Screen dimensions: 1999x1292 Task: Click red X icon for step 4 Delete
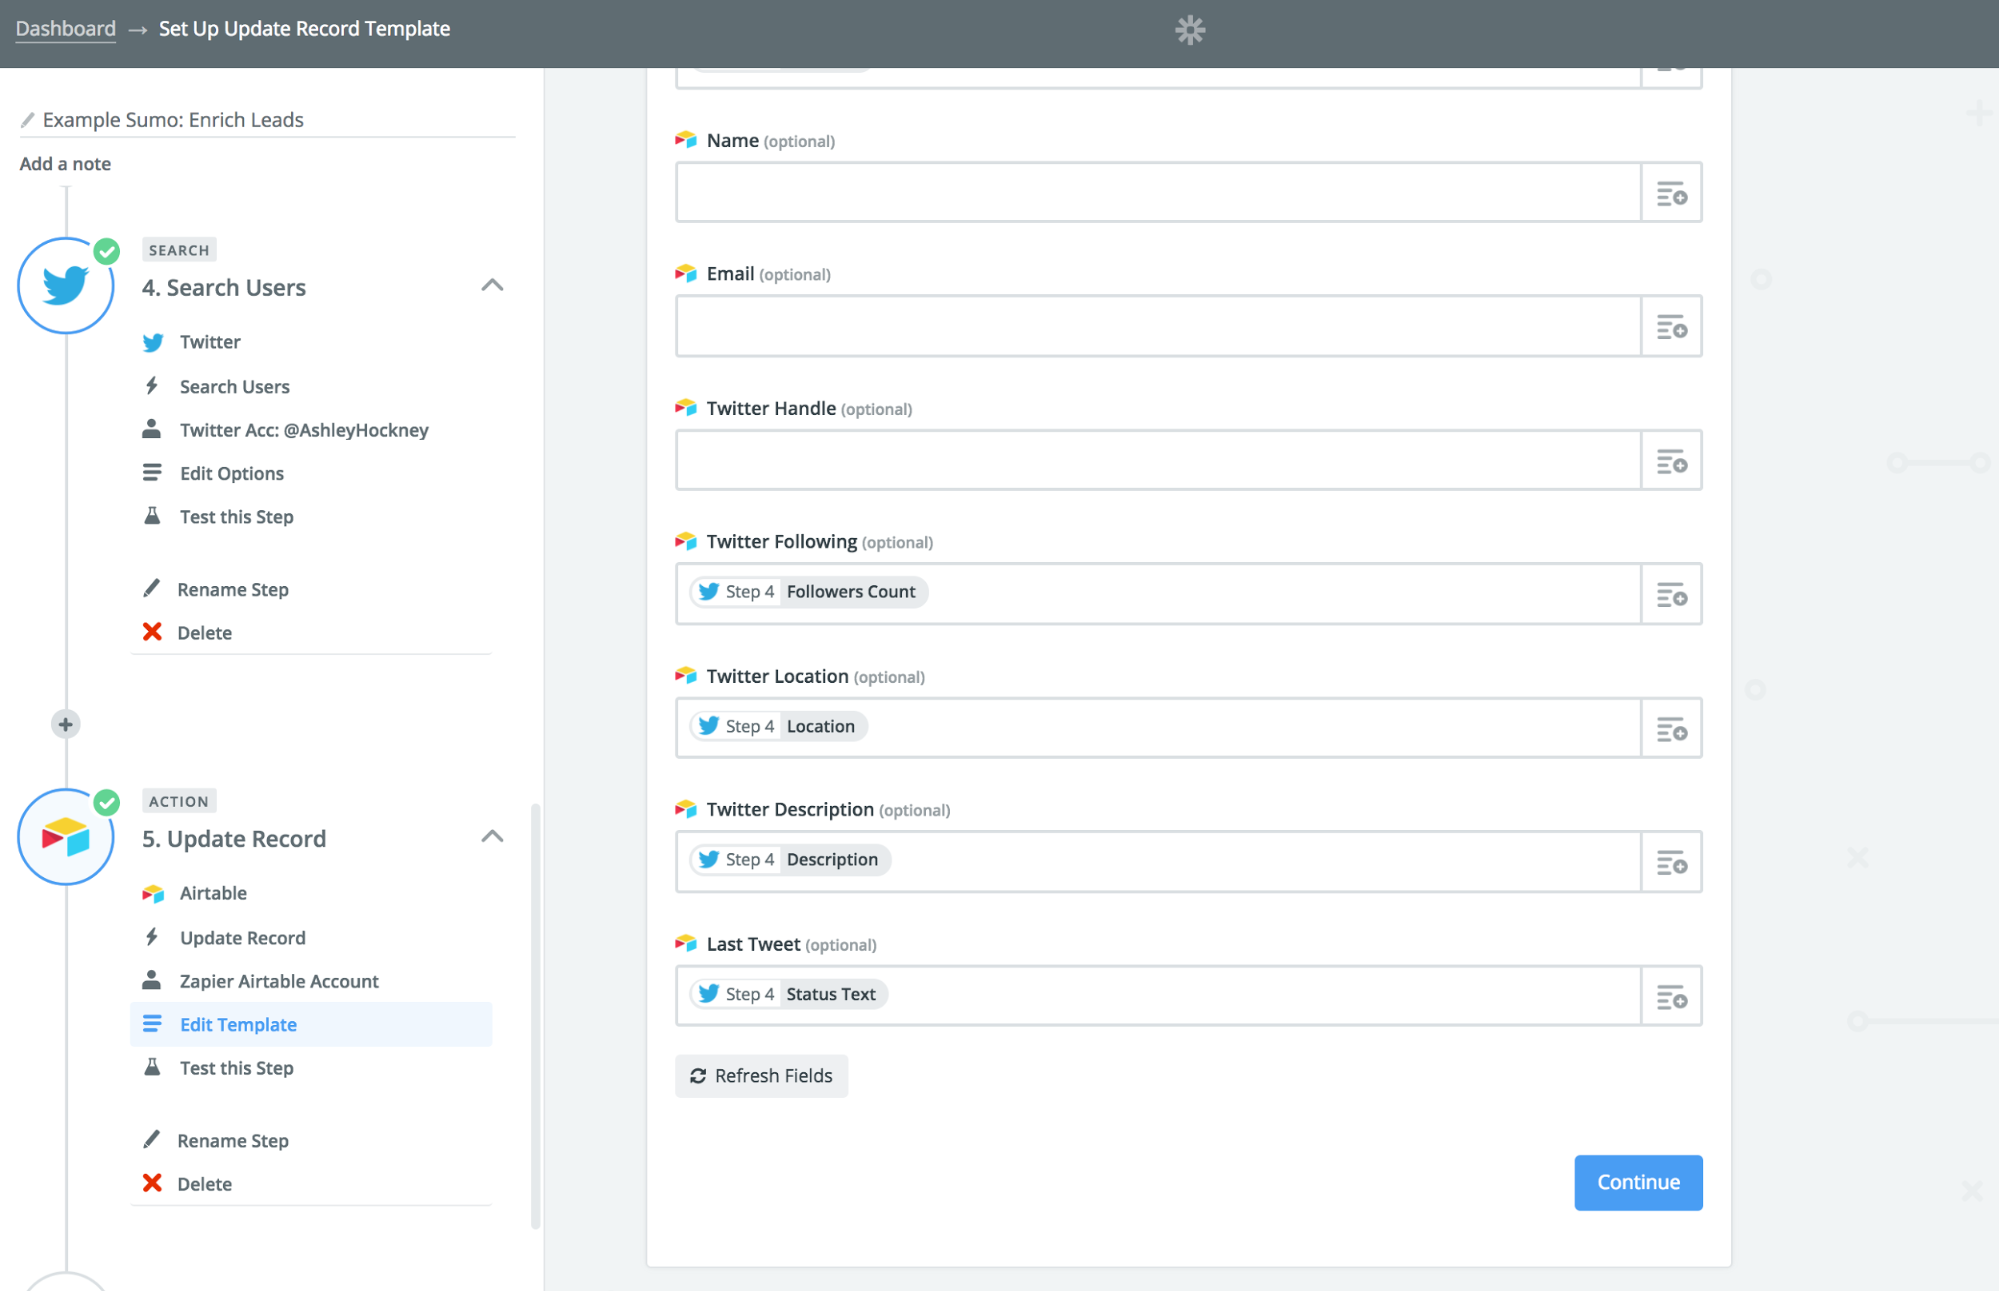click(x=152, y=632)
